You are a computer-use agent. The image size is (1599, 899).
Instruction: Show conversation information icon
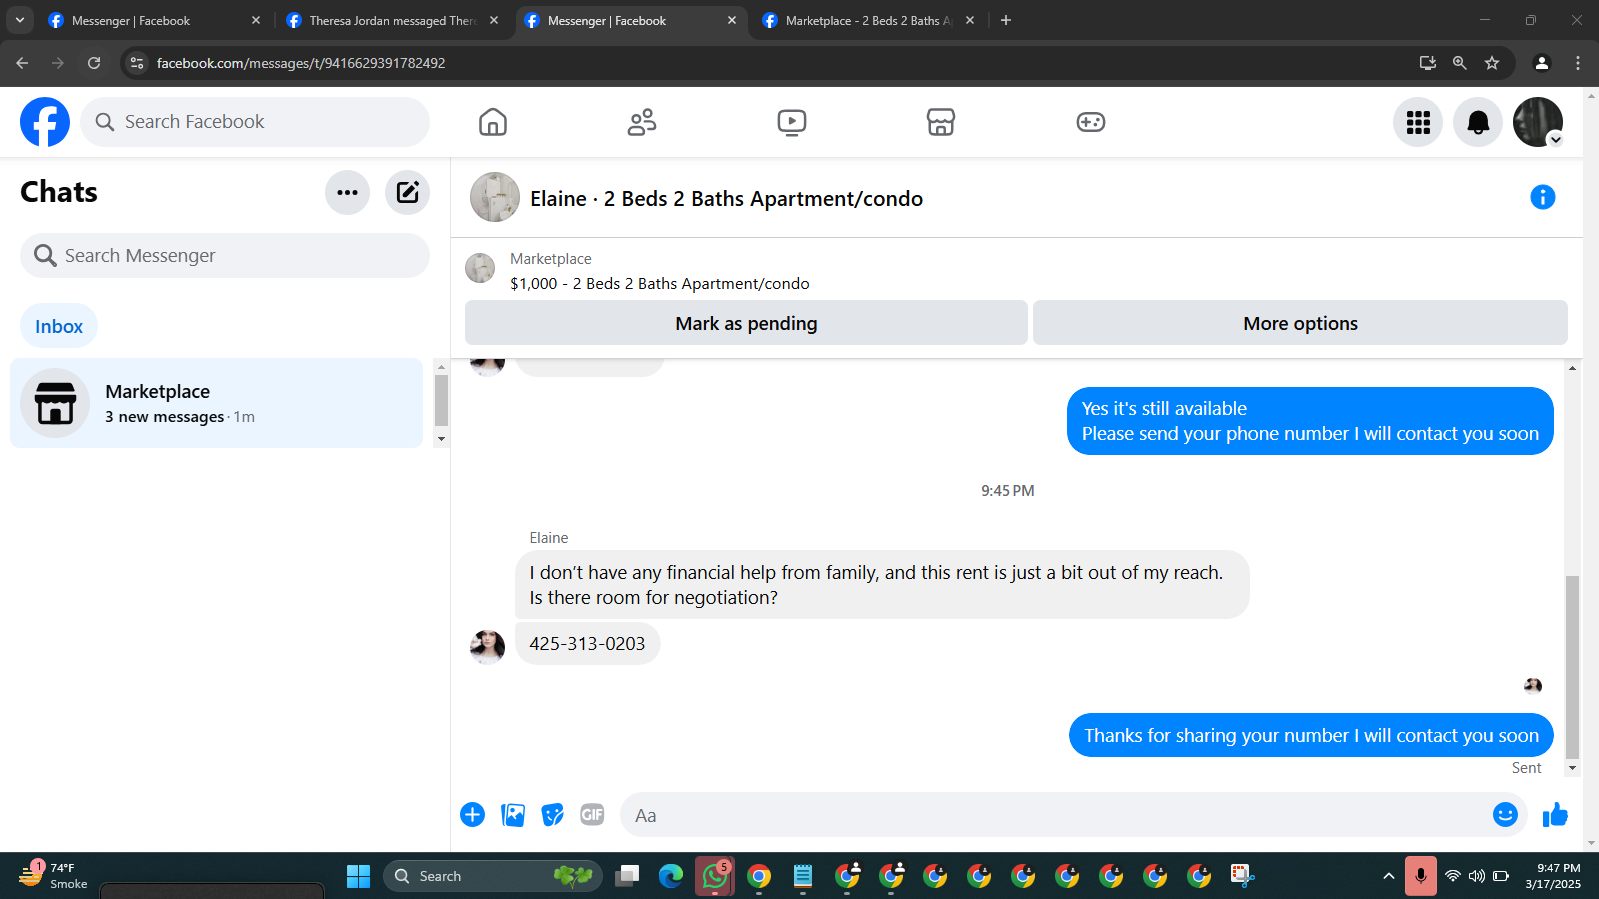point(1543,197)
